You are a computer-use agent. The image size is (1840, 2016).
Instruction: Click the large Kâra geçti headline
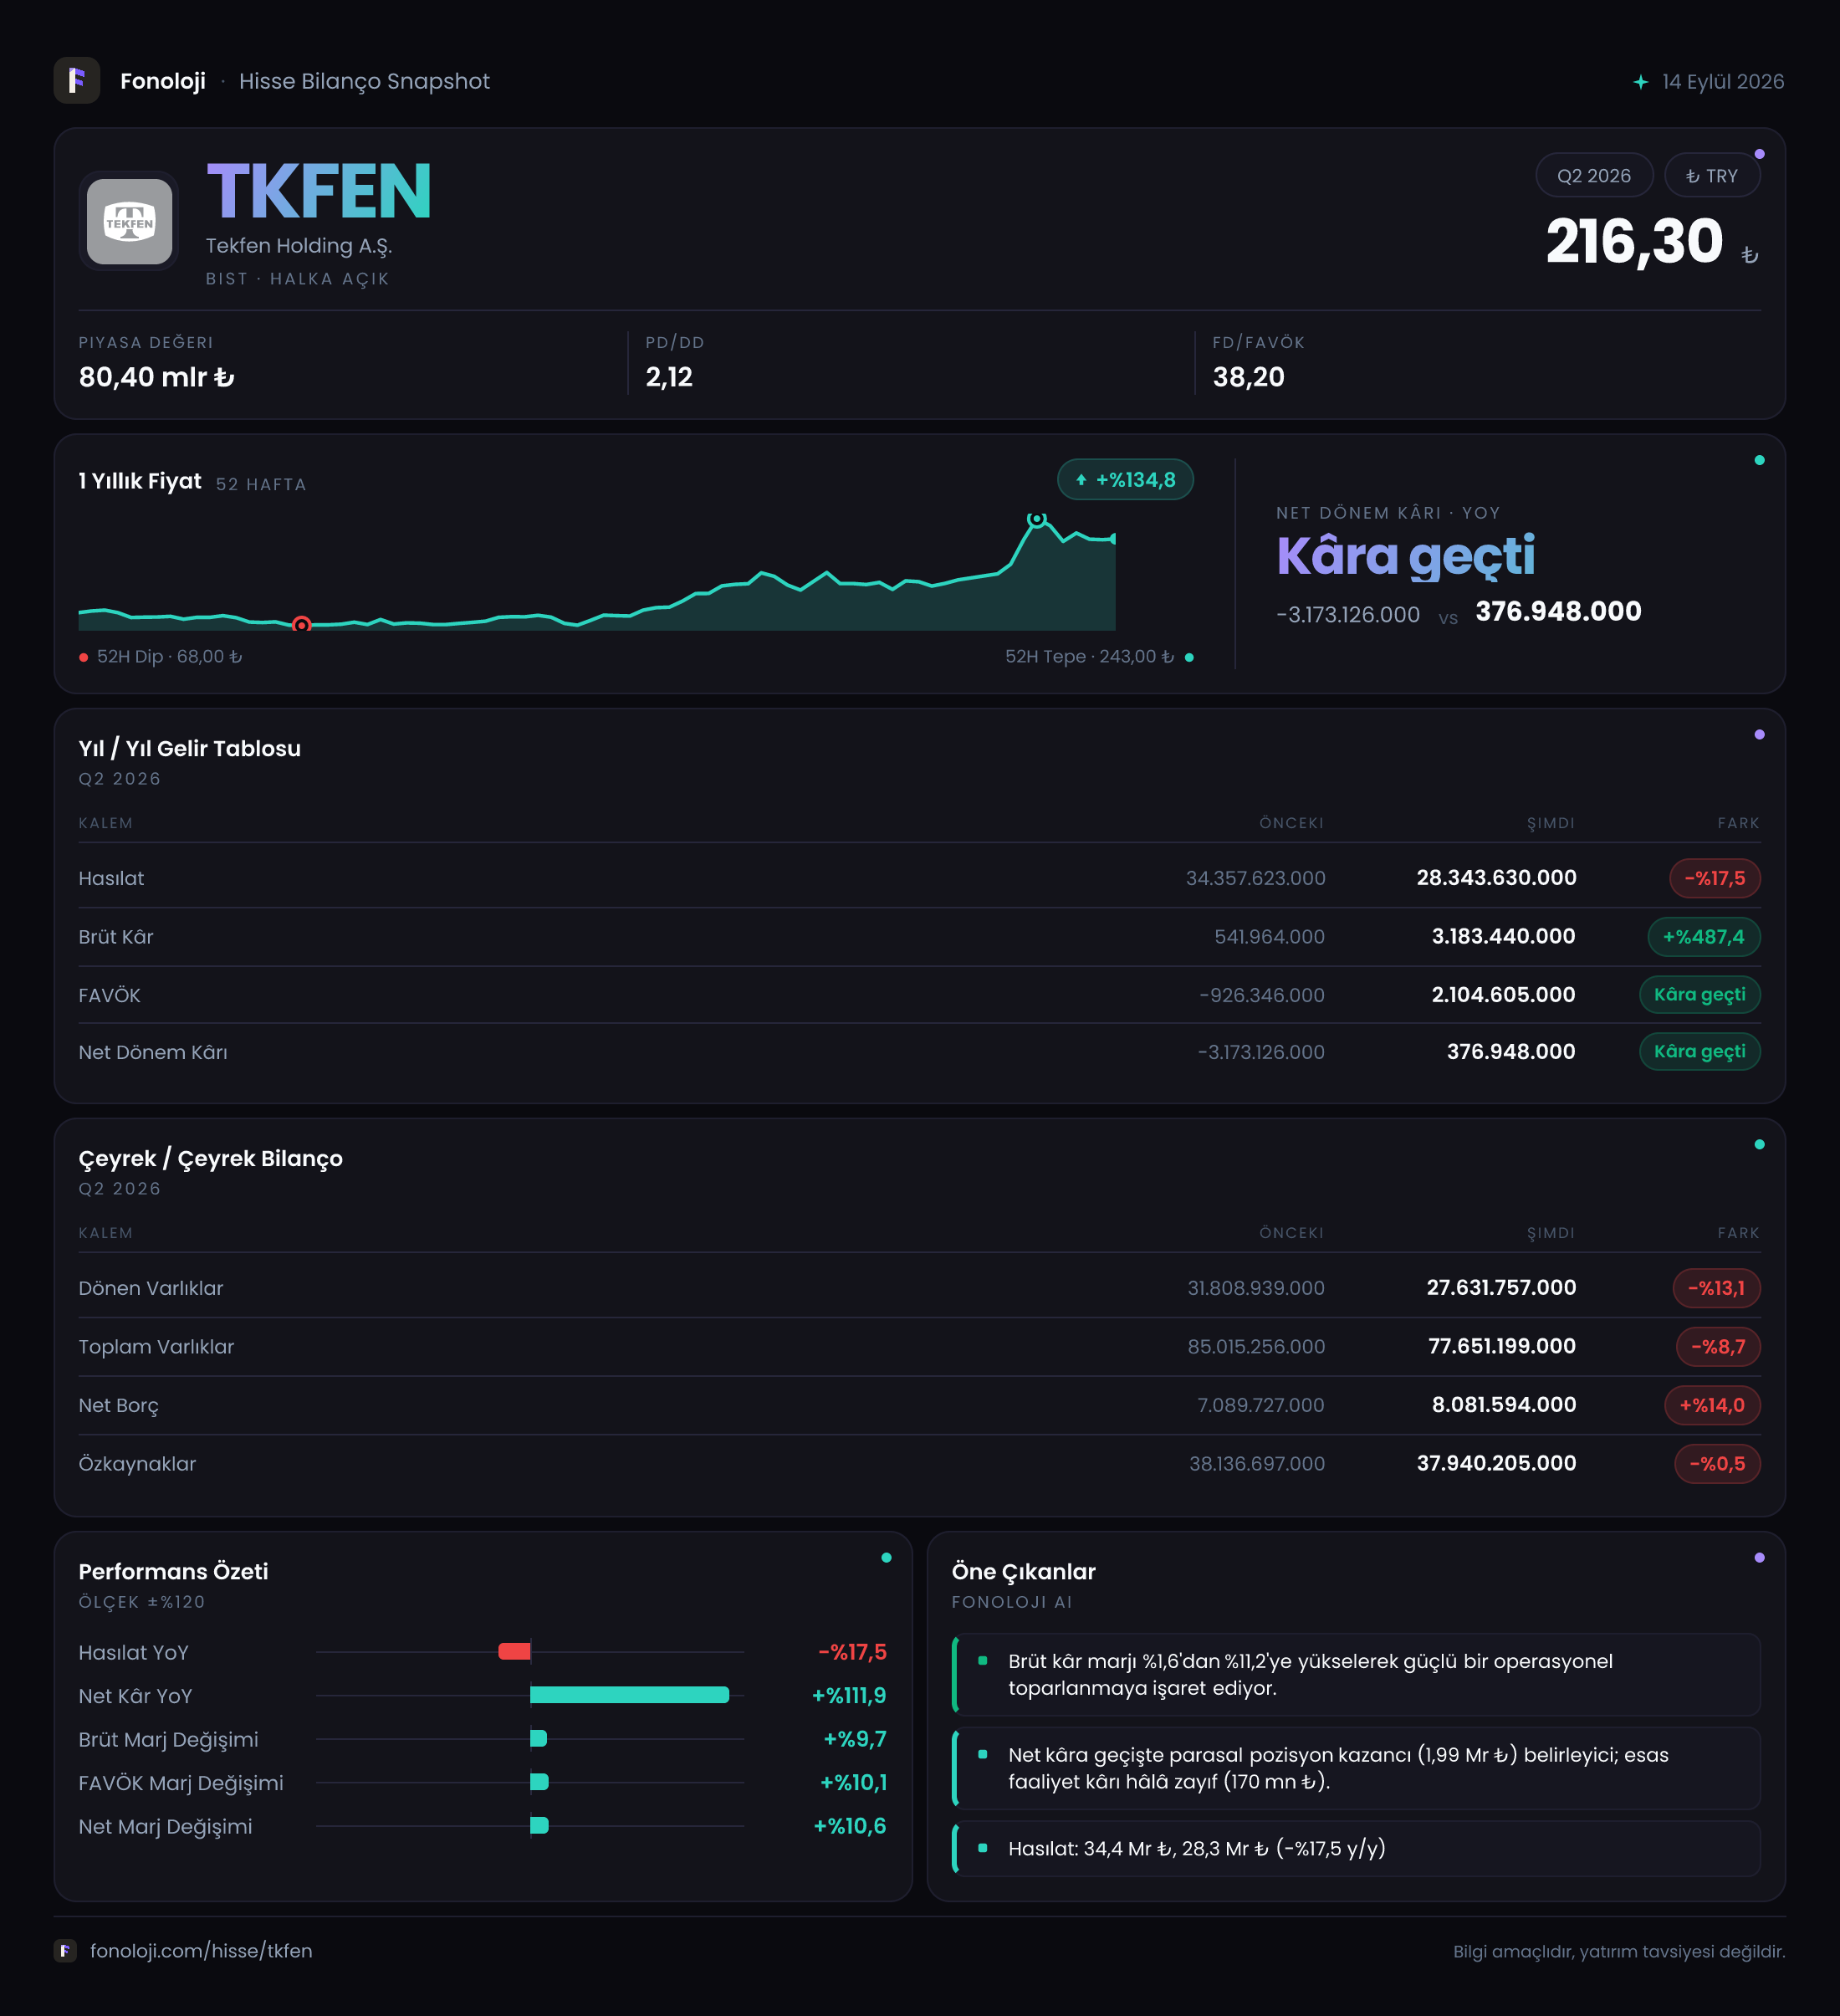pos(1405,556)
